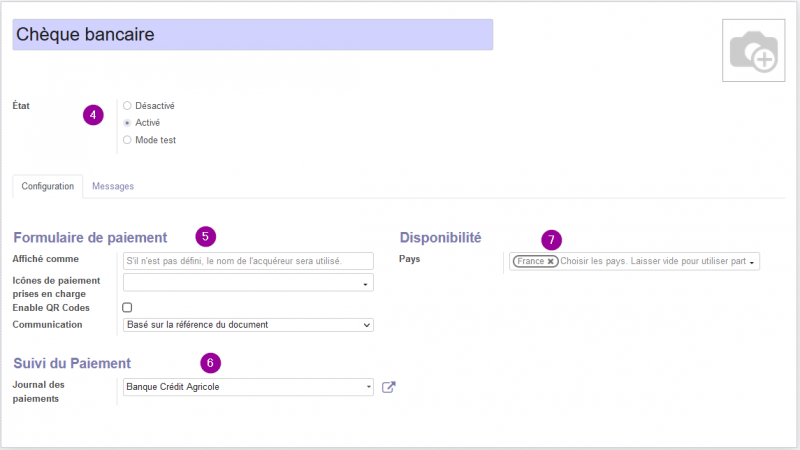Screen dimensions: 800x450
Task: Enable the QR Codes checkbox
Action: coord(127,307)
